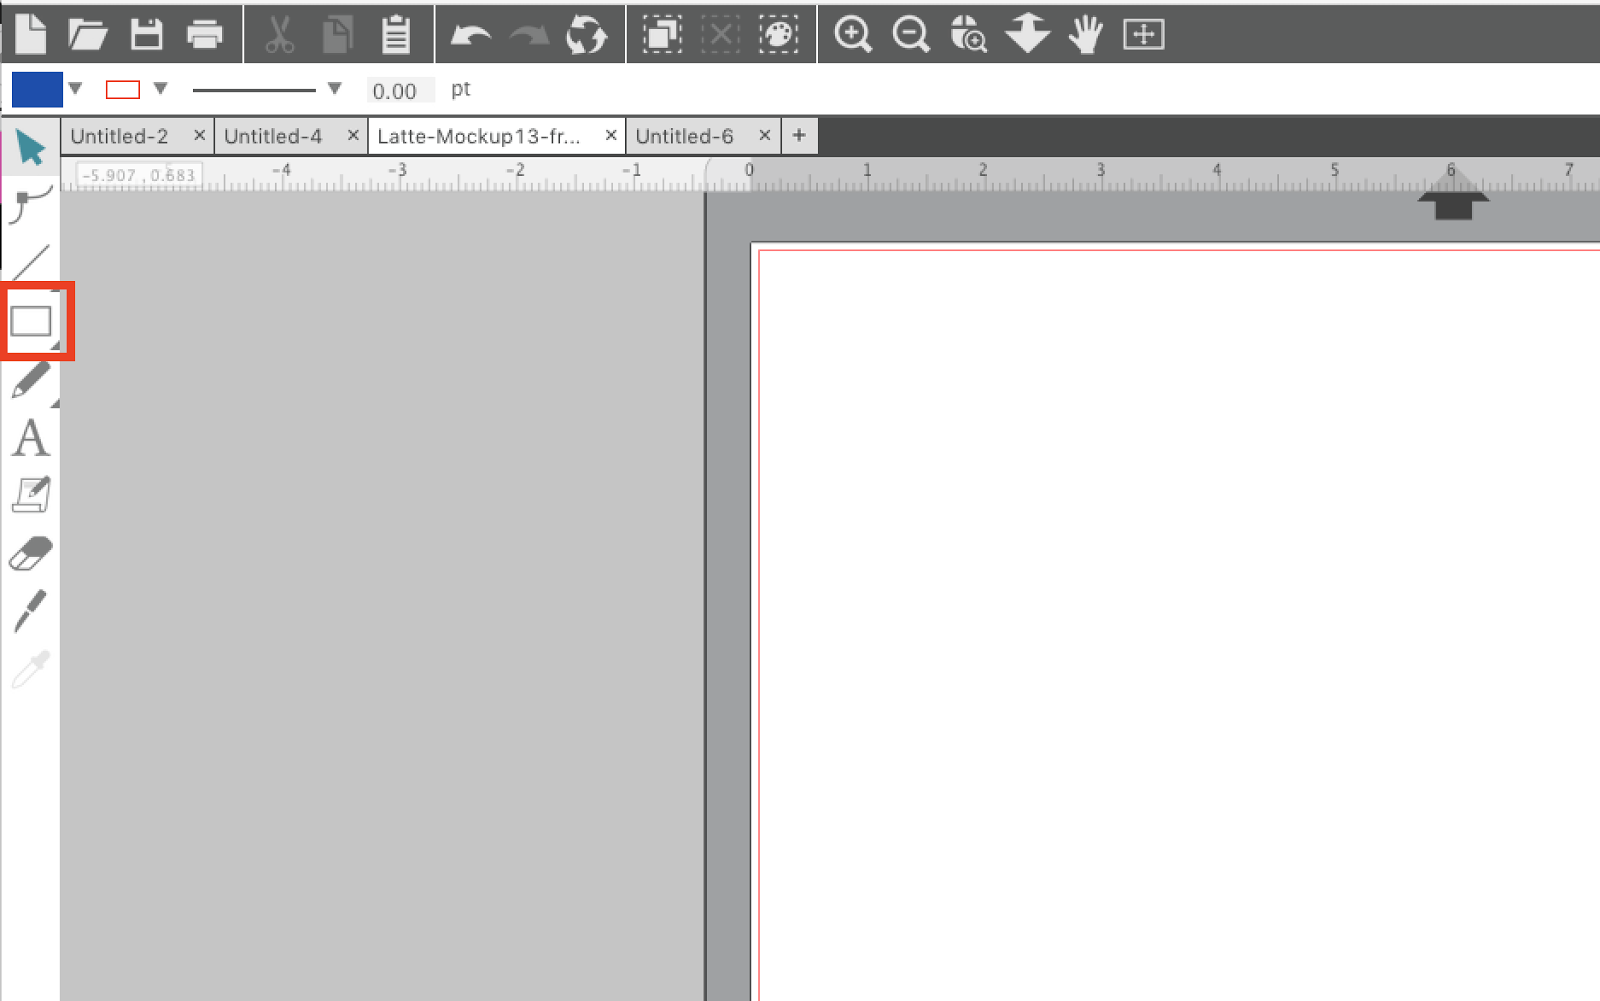Select the Eraser tool

(31, 552)
